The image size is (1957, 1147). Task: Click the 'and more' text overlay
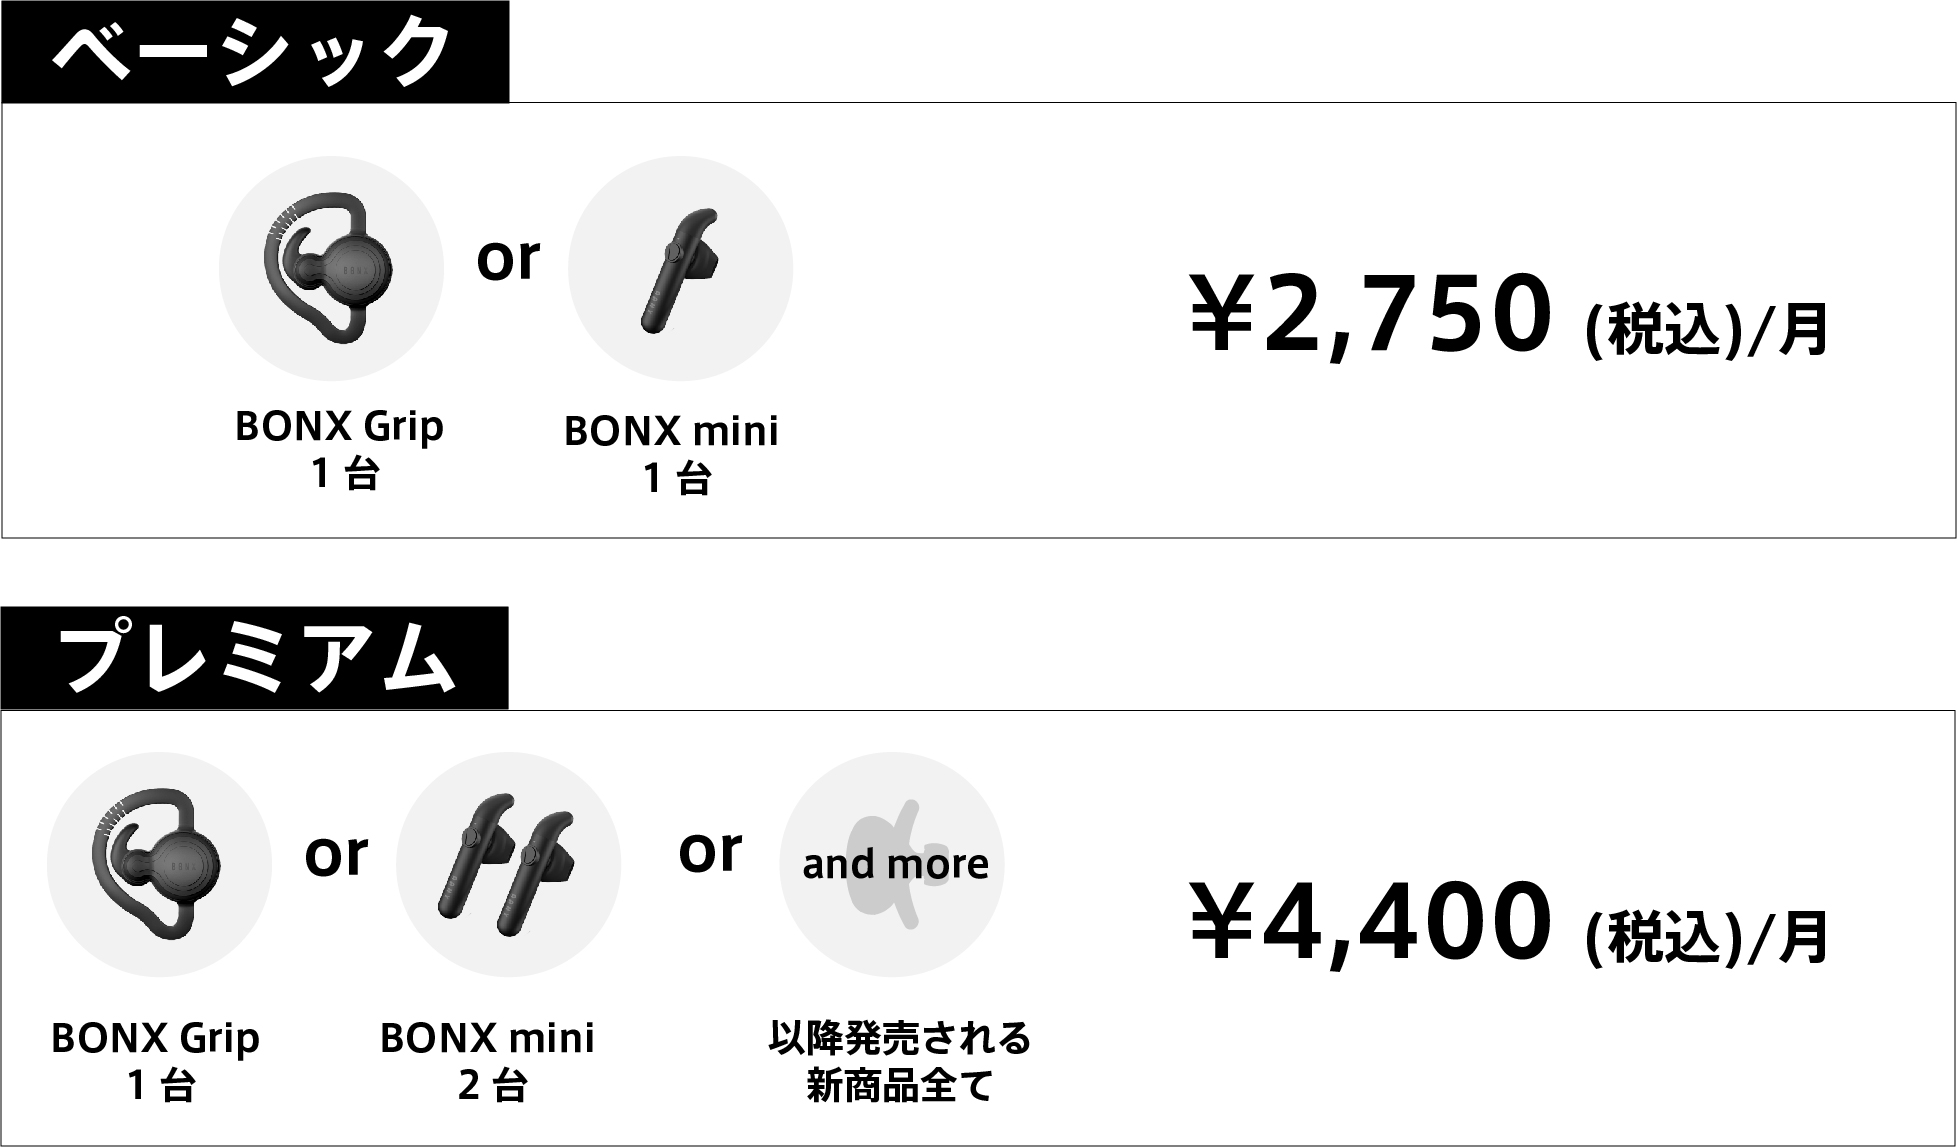pyautogui.click(x=895, y=864)
